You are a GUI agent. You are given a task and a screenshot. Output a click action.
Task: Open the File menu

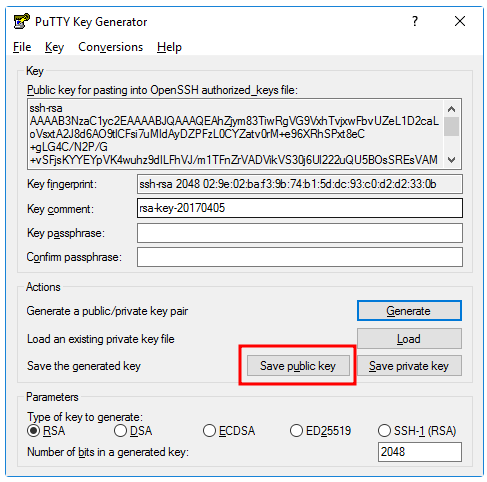pyautogui.click(x=22, y=47)
